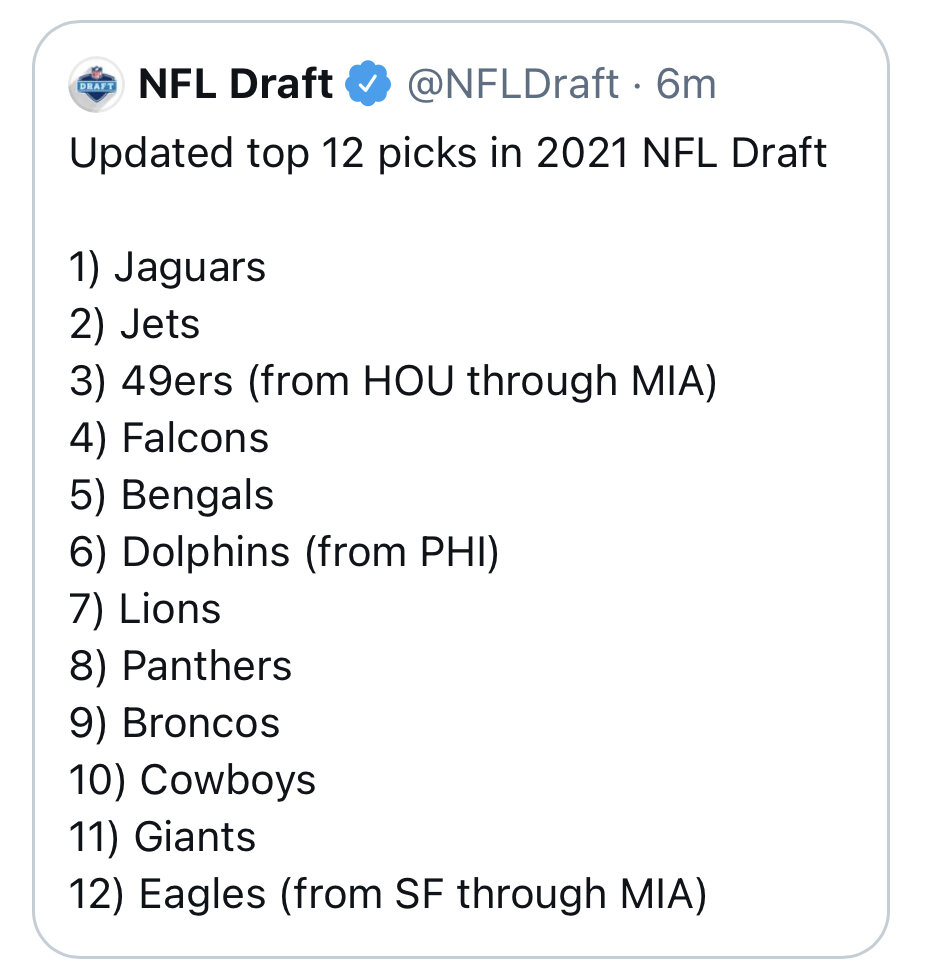Viewport: 938px width, 971px height.
Task: Select the '1) Jaguars' pick line
Action: [x=168, y=268]
